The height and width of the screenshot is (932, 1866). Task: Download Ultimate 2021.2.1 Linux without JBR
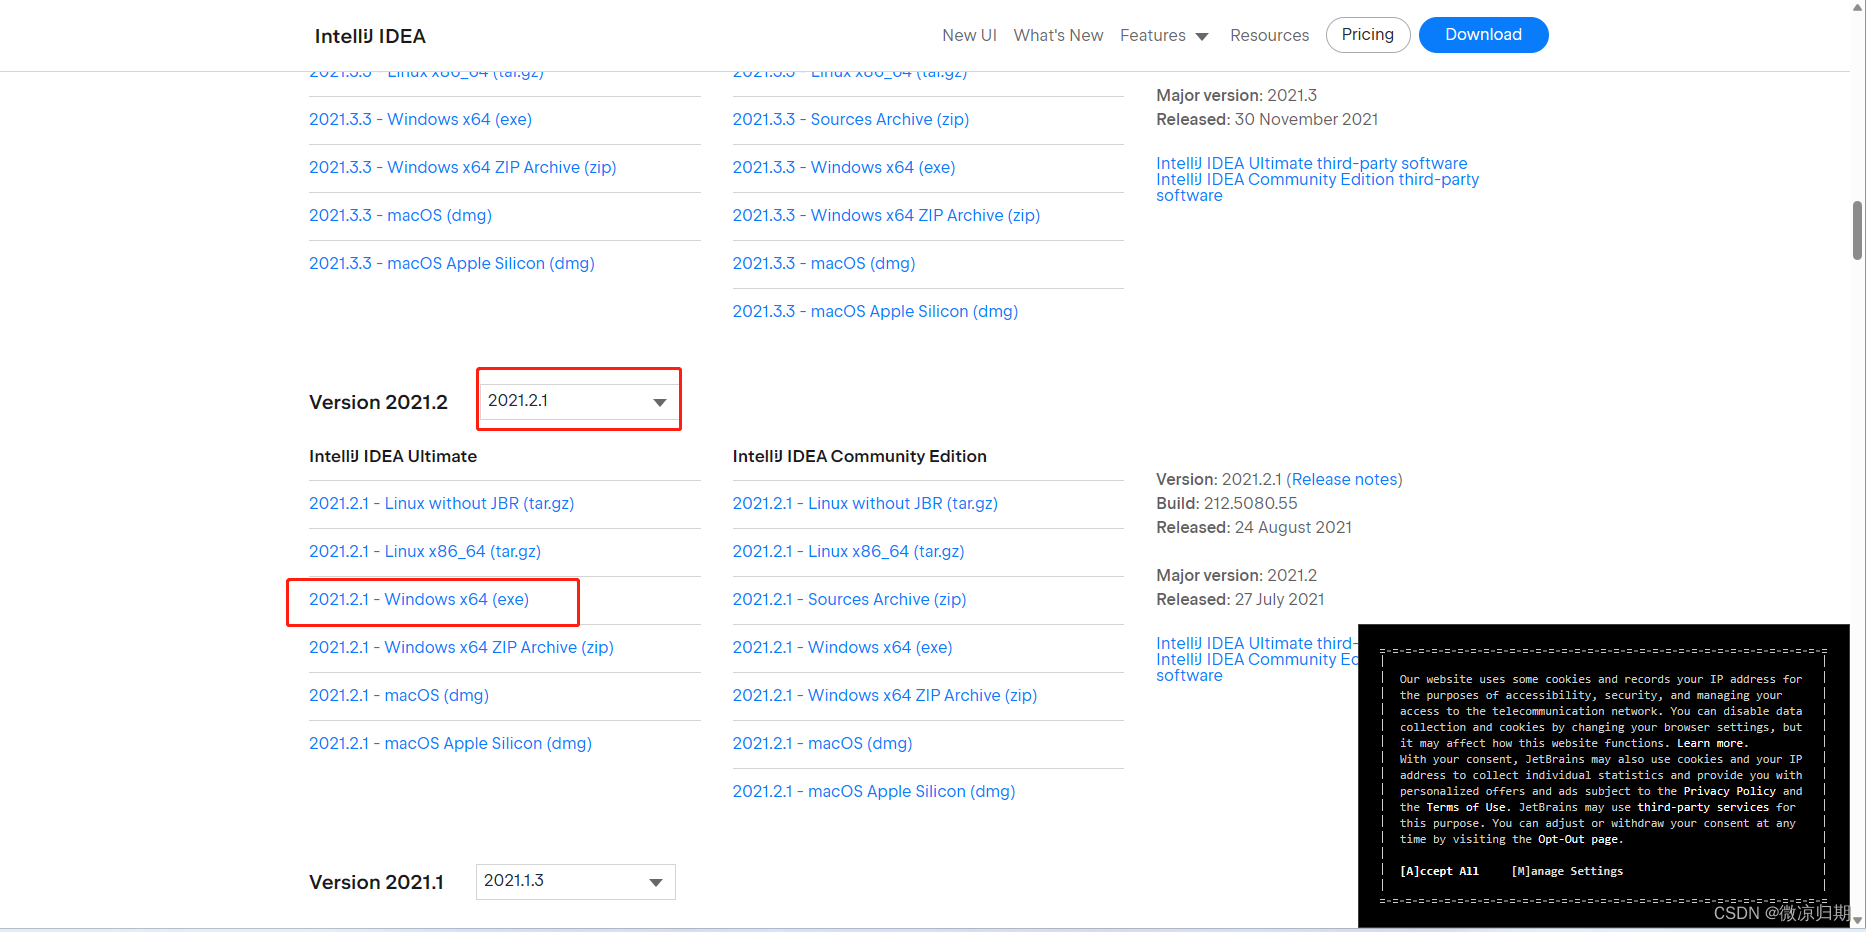442,503
